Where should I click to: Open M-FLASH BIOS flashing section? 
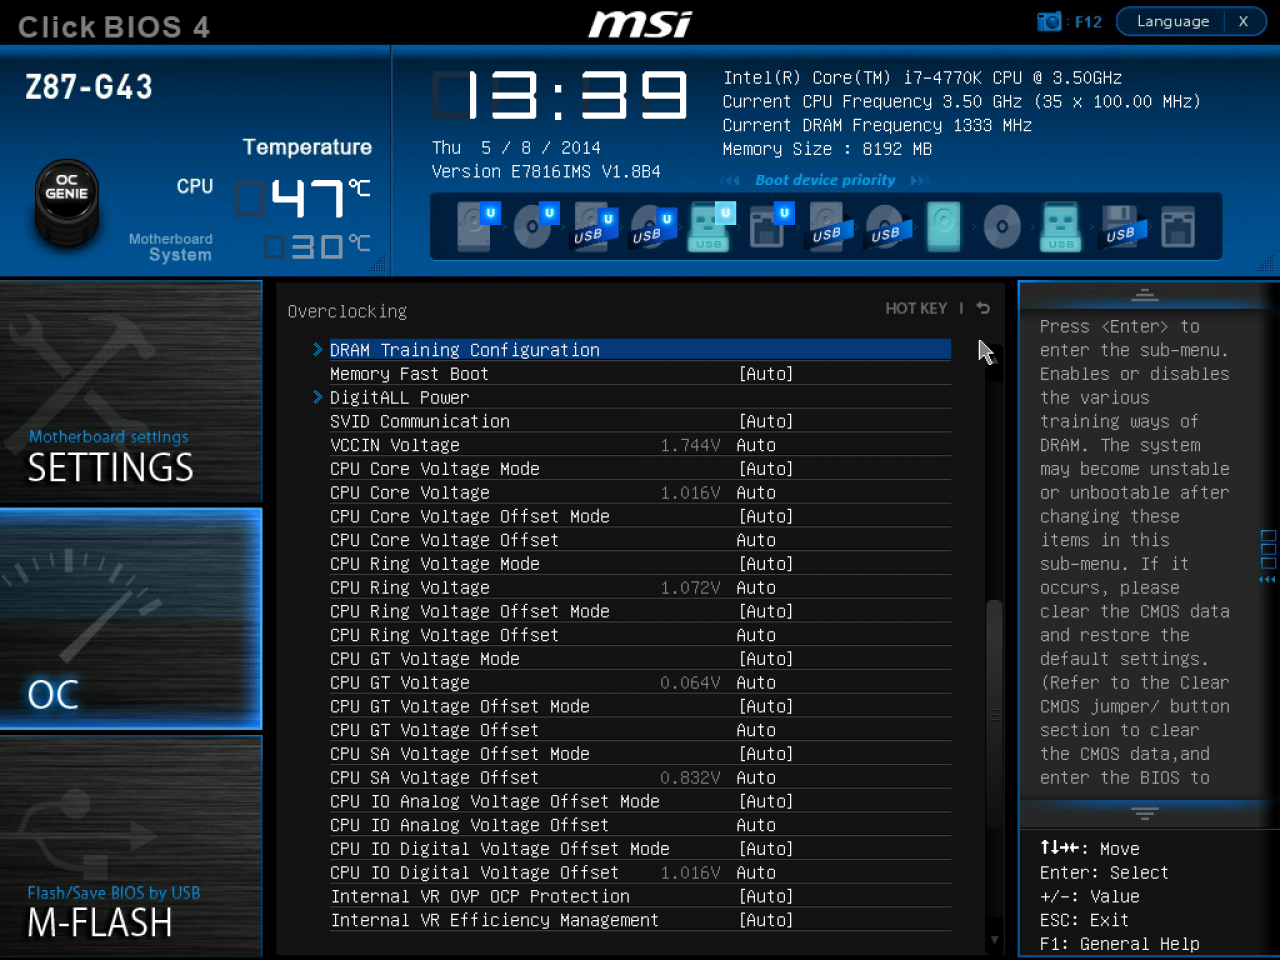coord(131,846)
